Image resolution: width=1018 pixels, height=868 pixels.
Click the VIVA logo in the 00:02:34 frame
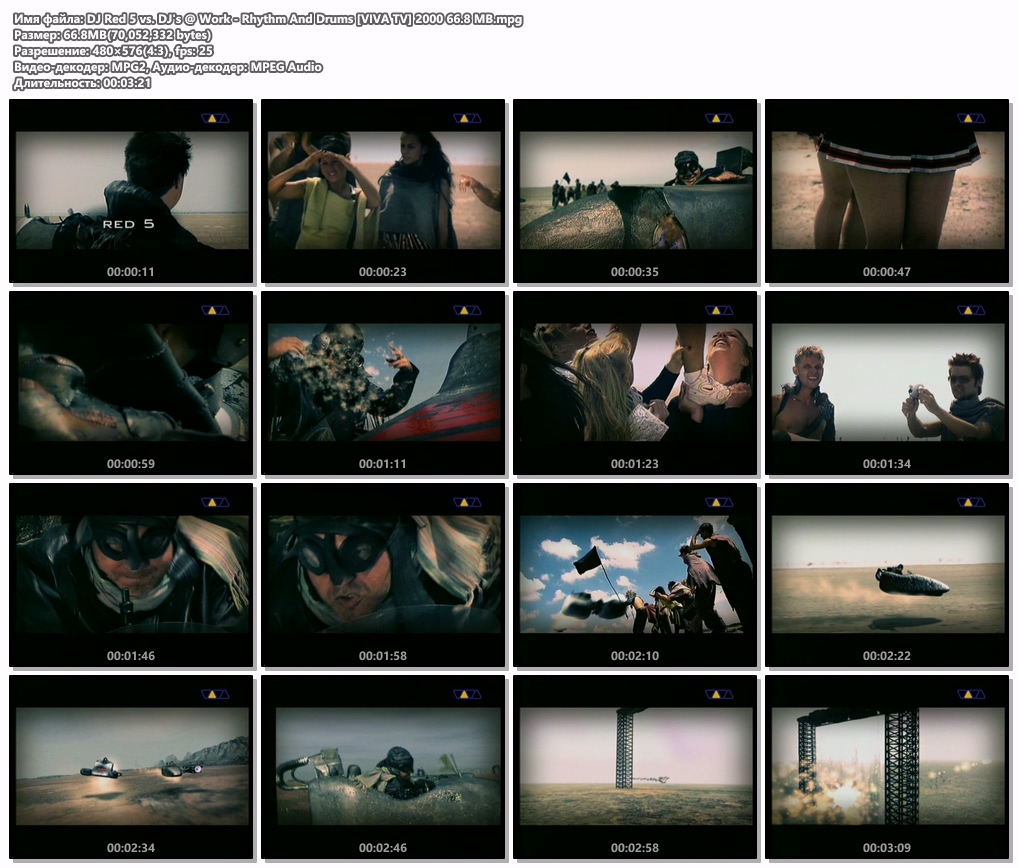click(x=216, y=695)
